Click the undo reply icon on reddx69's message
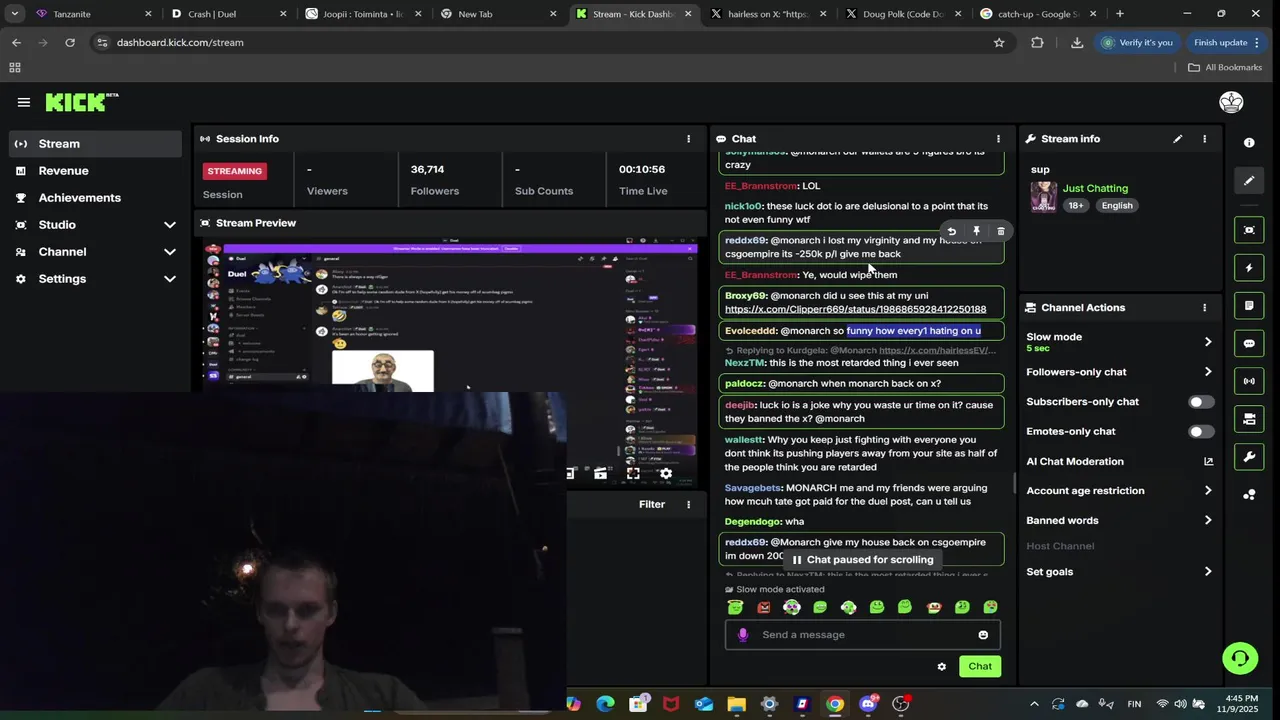Screen dimensions: 1280x720 point(952,231)
